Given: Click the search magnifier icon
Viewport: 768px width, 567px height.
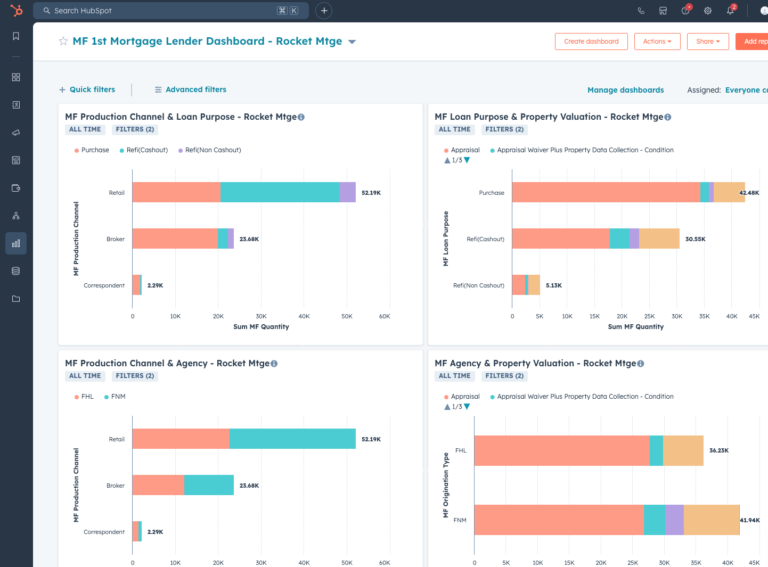Looking at the screenshot, I should pos(47,10).
